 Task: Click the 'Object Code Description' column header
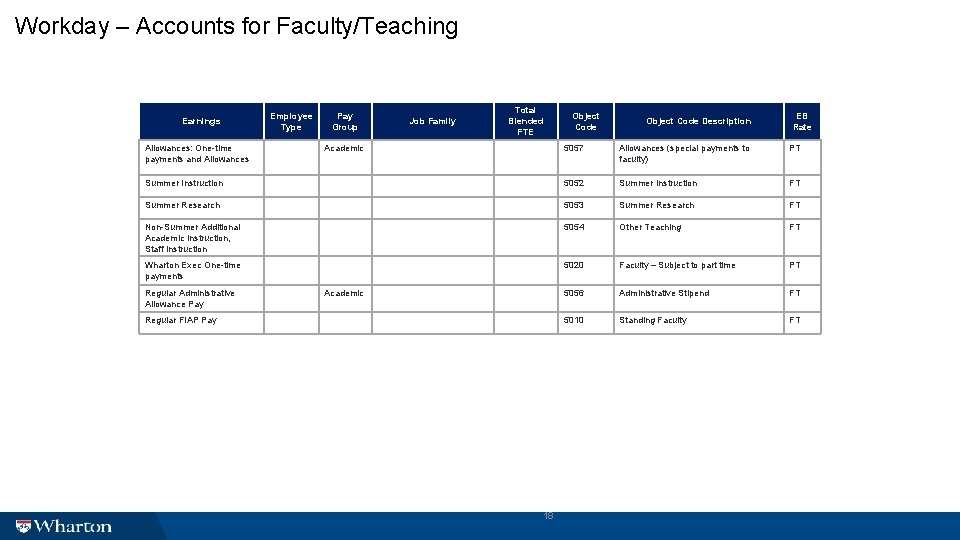pos(699,121)
